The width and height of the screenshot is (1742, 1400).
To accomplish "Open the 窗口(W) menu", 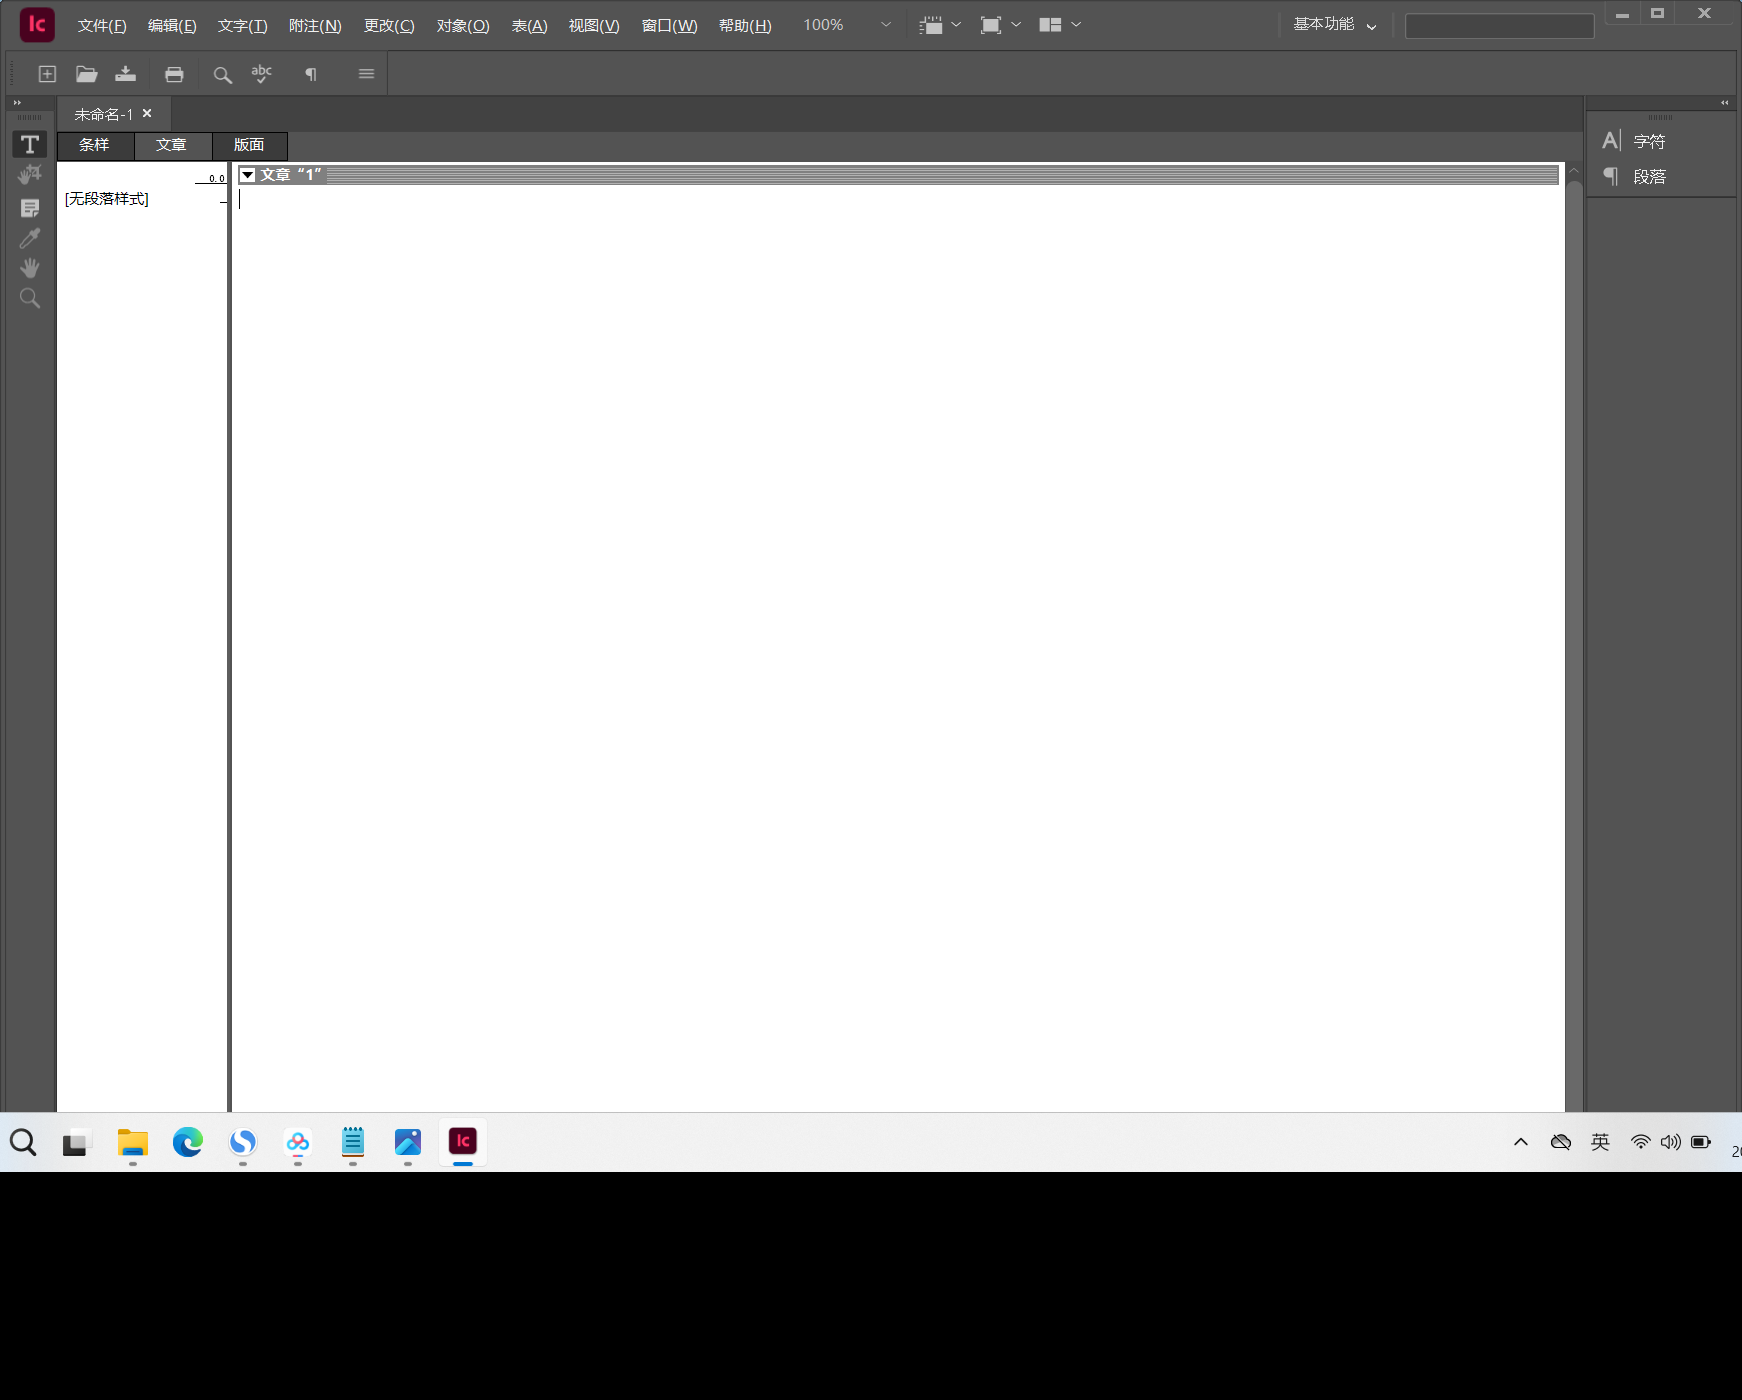I will point(669,26).
